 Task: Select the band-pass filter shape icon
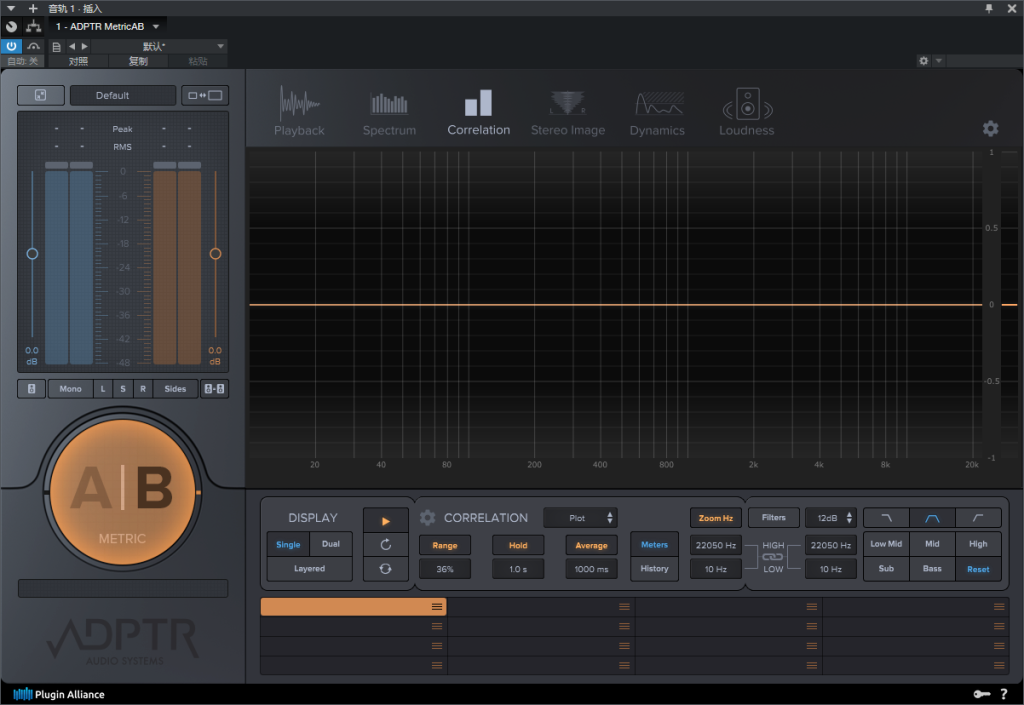pyautogui.click(x=932, y=518)
